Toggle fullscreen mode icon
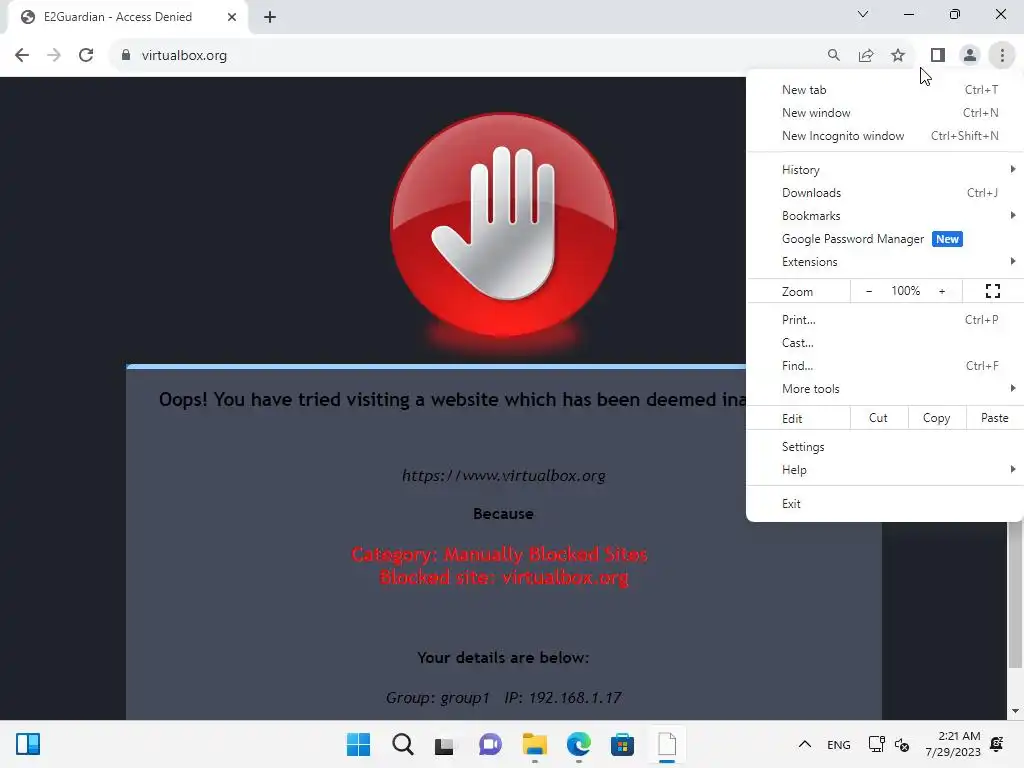Image resolution: width=1024 pixels, height=768 pixels. (993, 291)
